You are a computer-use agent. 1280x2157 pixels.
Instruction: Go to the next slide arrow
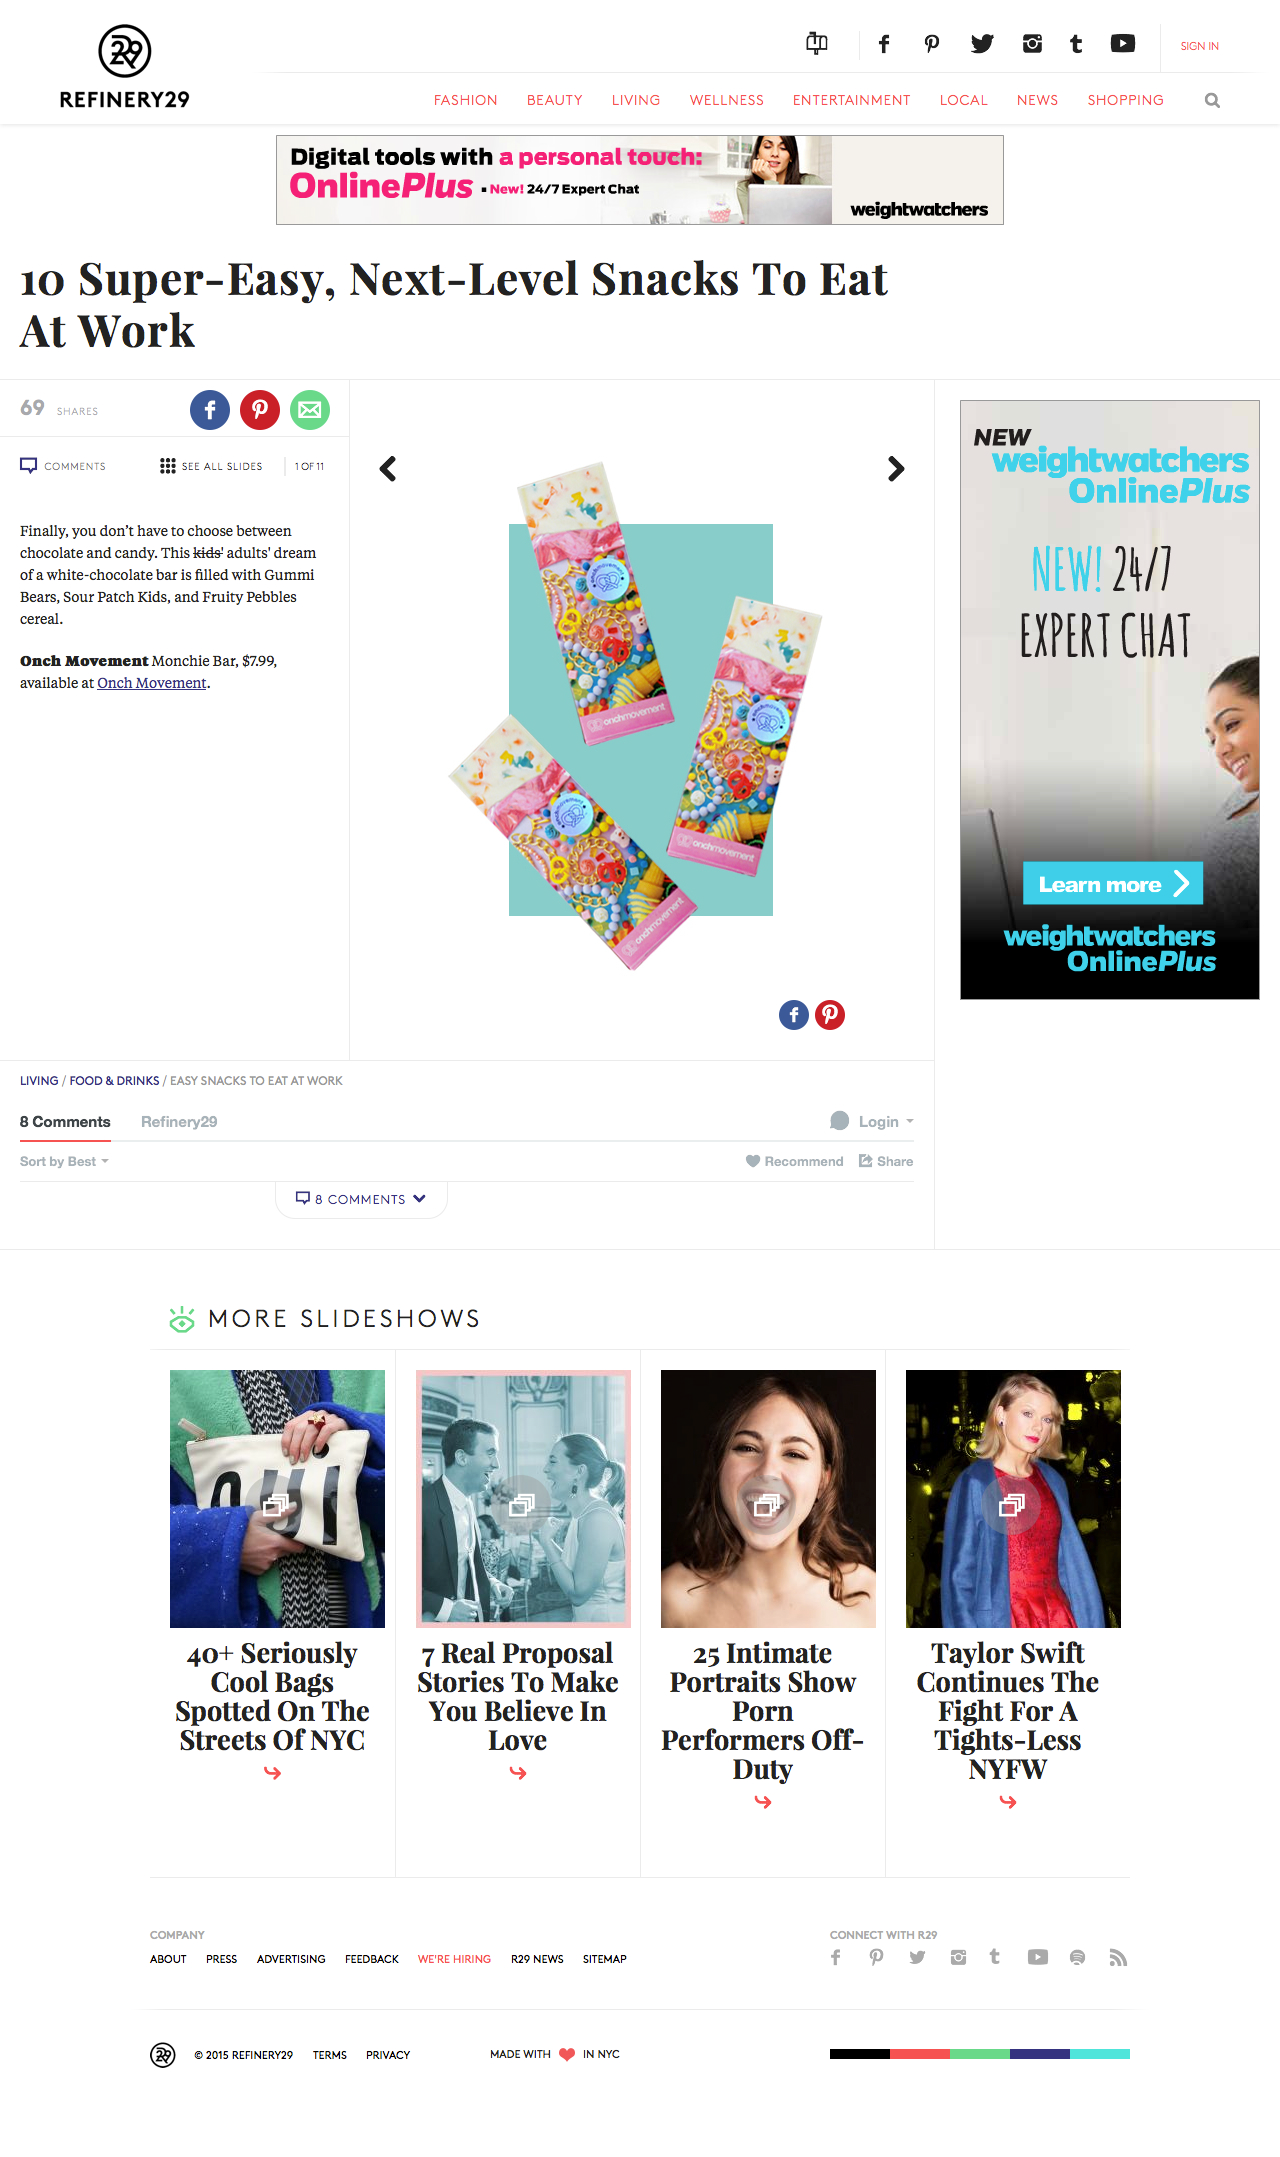coord(896,468)
